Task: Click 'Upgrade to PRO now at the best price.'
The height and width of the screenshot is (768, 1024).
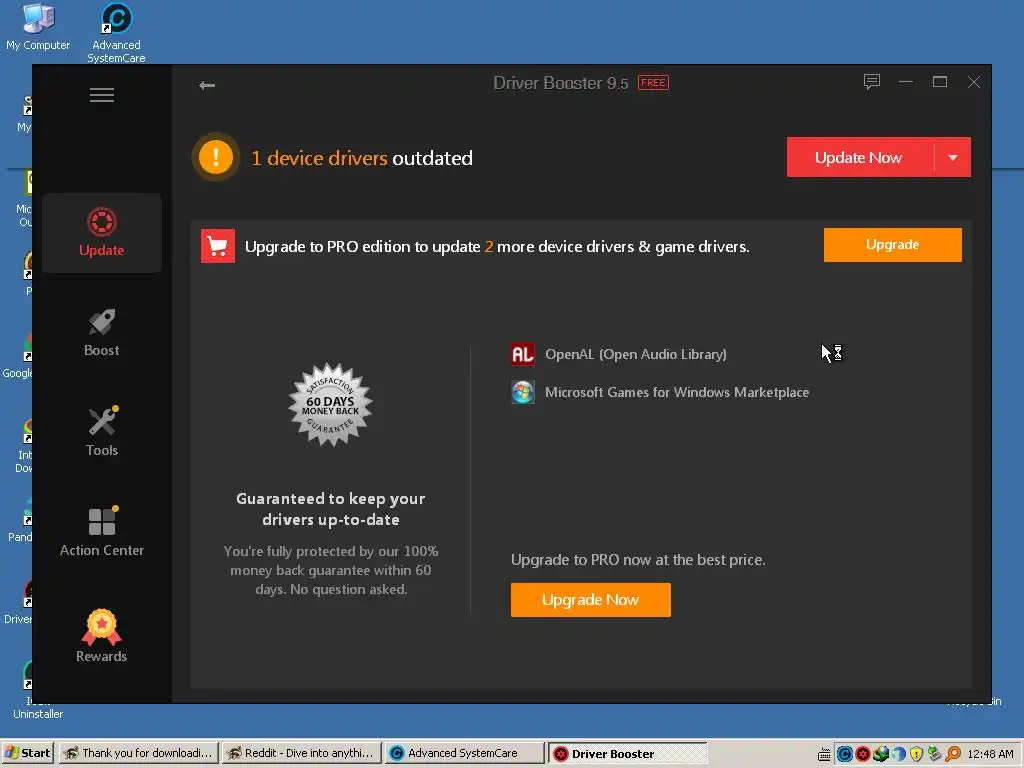Action: coord(638,560)
